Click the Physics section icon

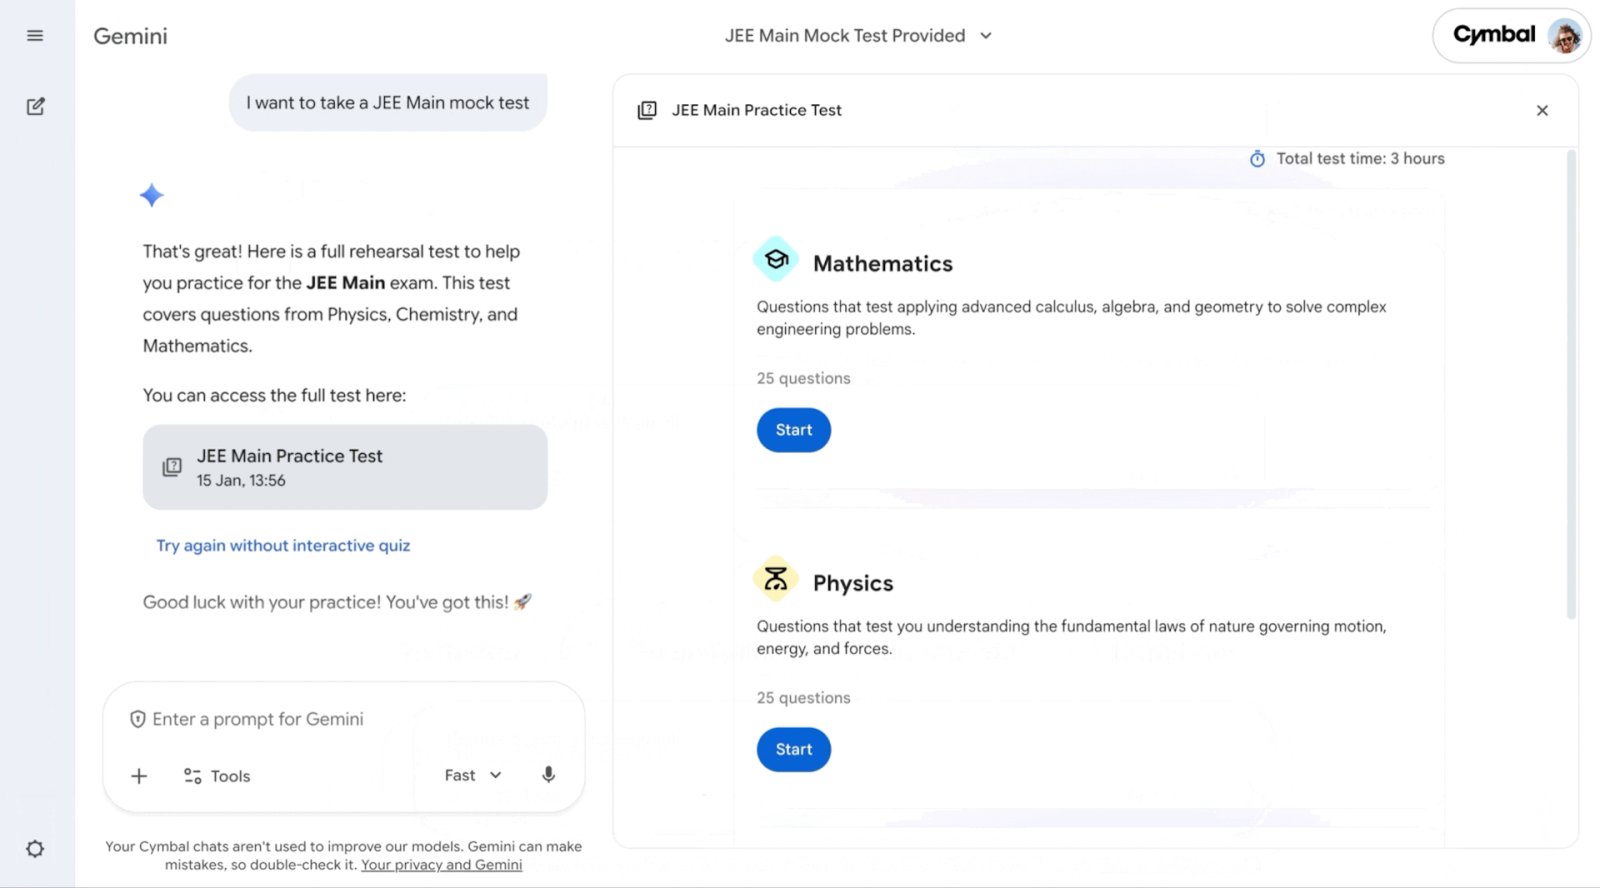point(776,579)
